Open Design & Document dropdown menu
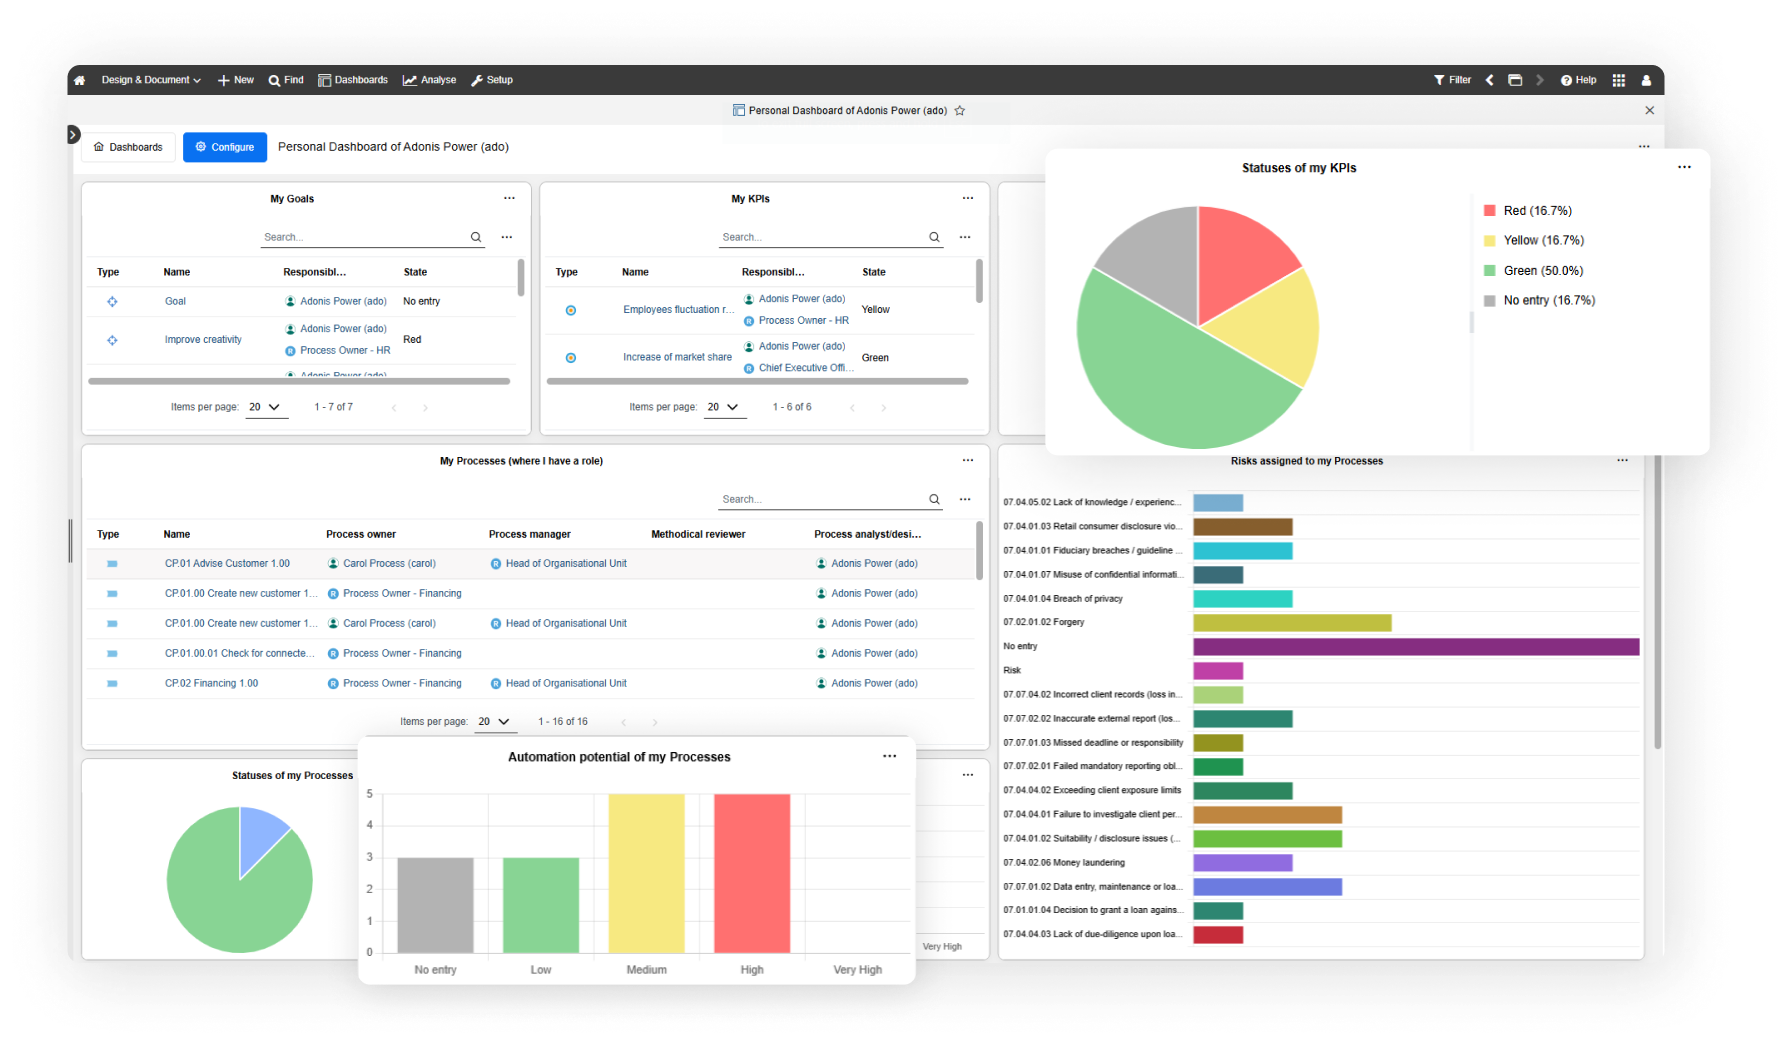 click(x=151, y=80)
